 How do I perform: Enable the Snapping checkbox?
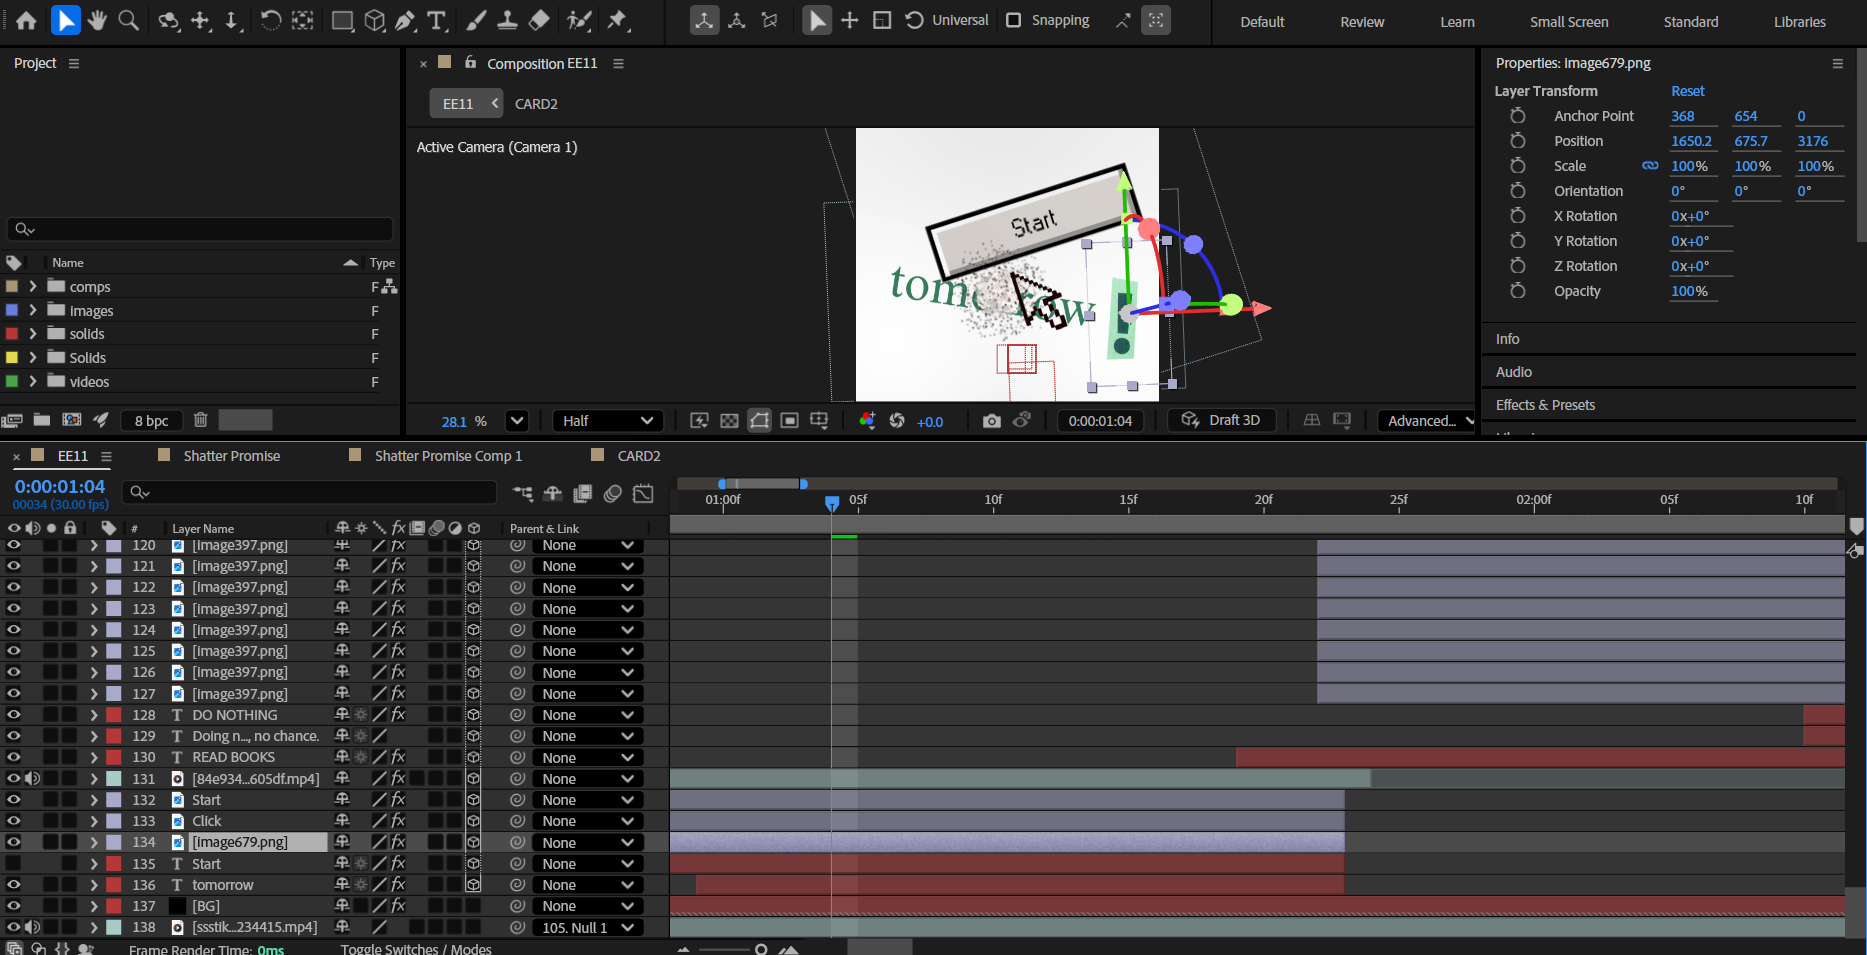(1013, 20)
